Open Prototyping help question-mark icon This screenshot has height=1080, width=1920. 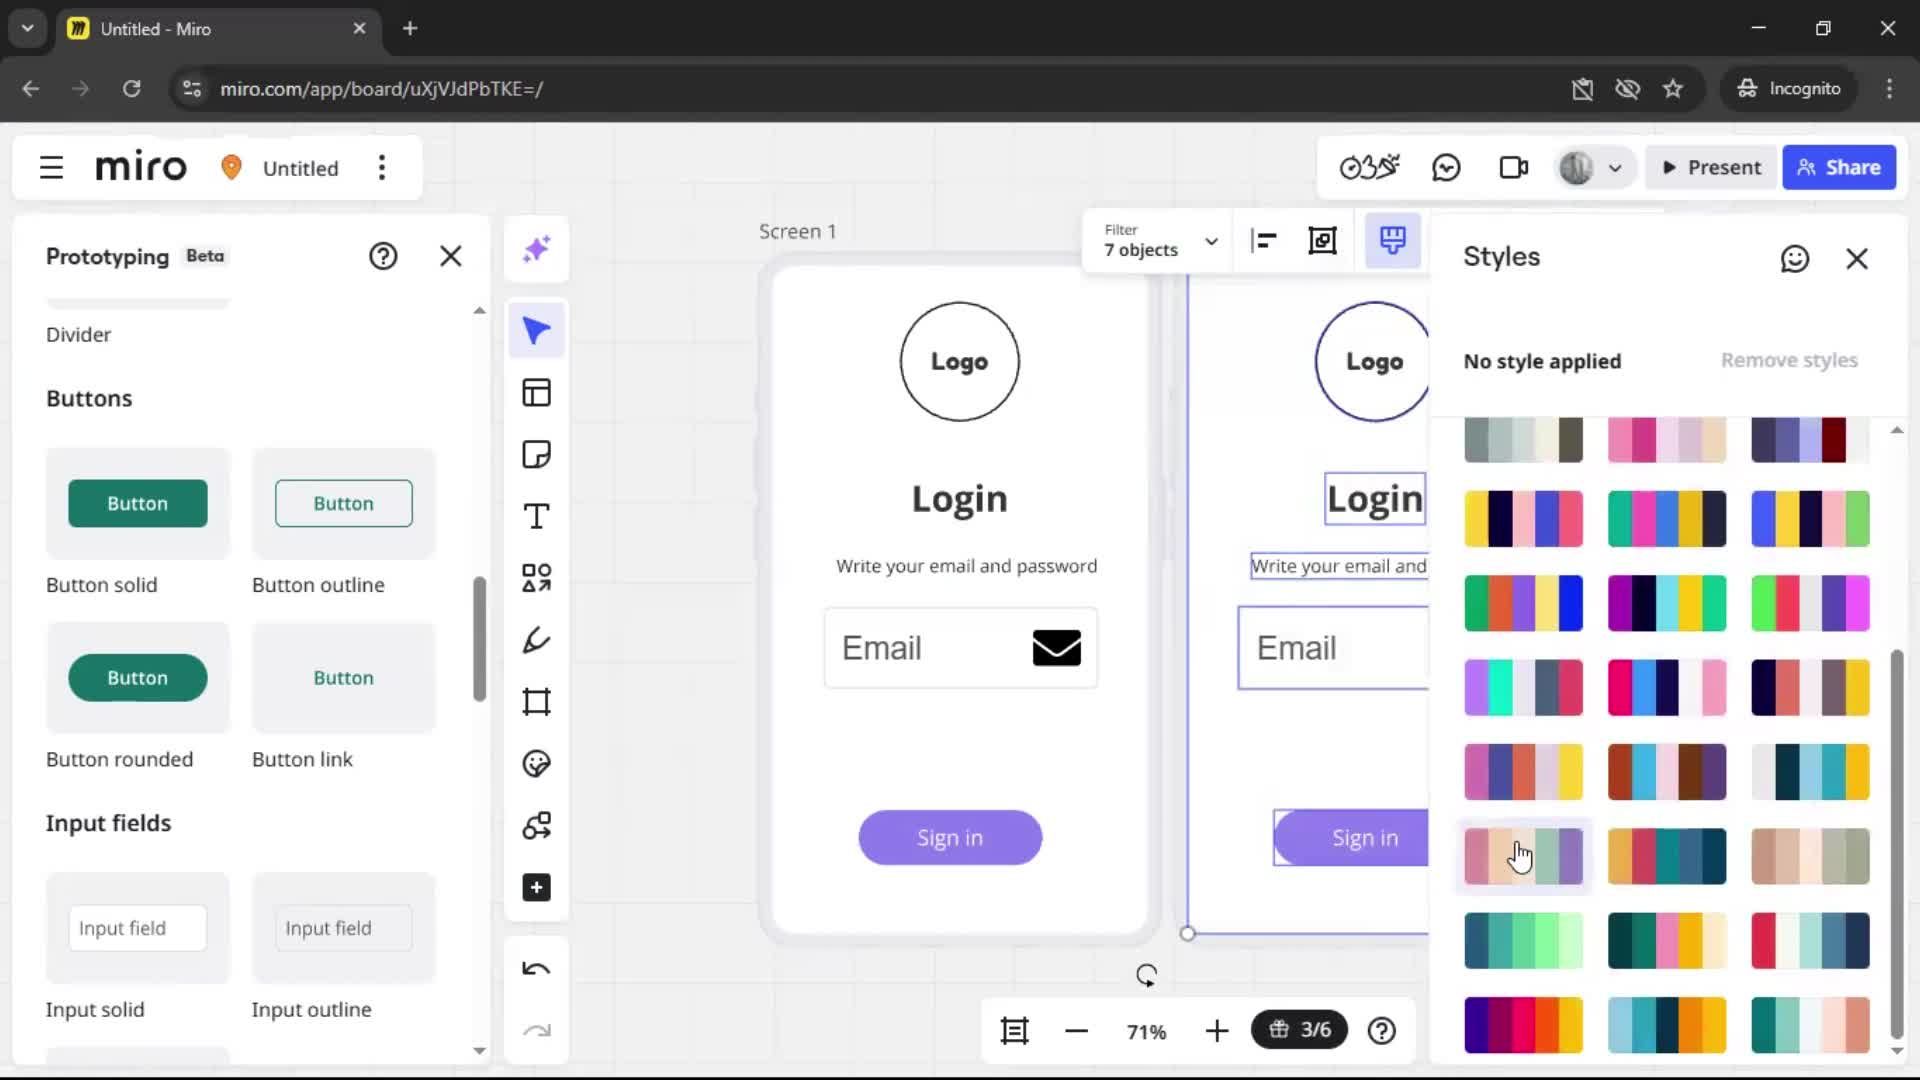[383, 257]
